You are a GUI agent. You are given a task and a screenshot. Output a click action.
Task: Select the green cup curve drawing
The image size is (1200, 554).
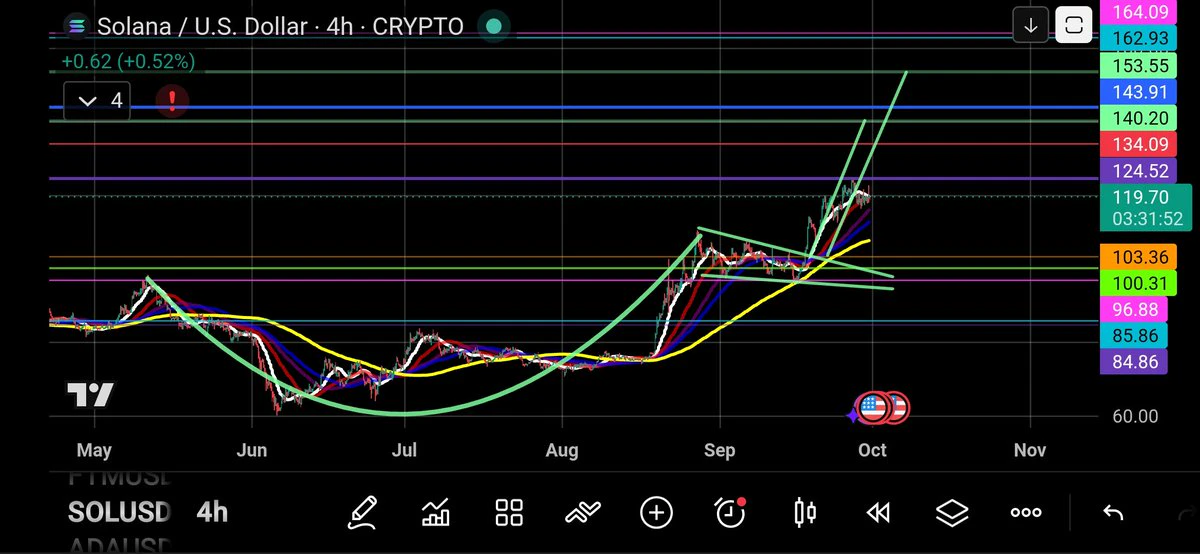pyautogui.click(x=400, y=412)
